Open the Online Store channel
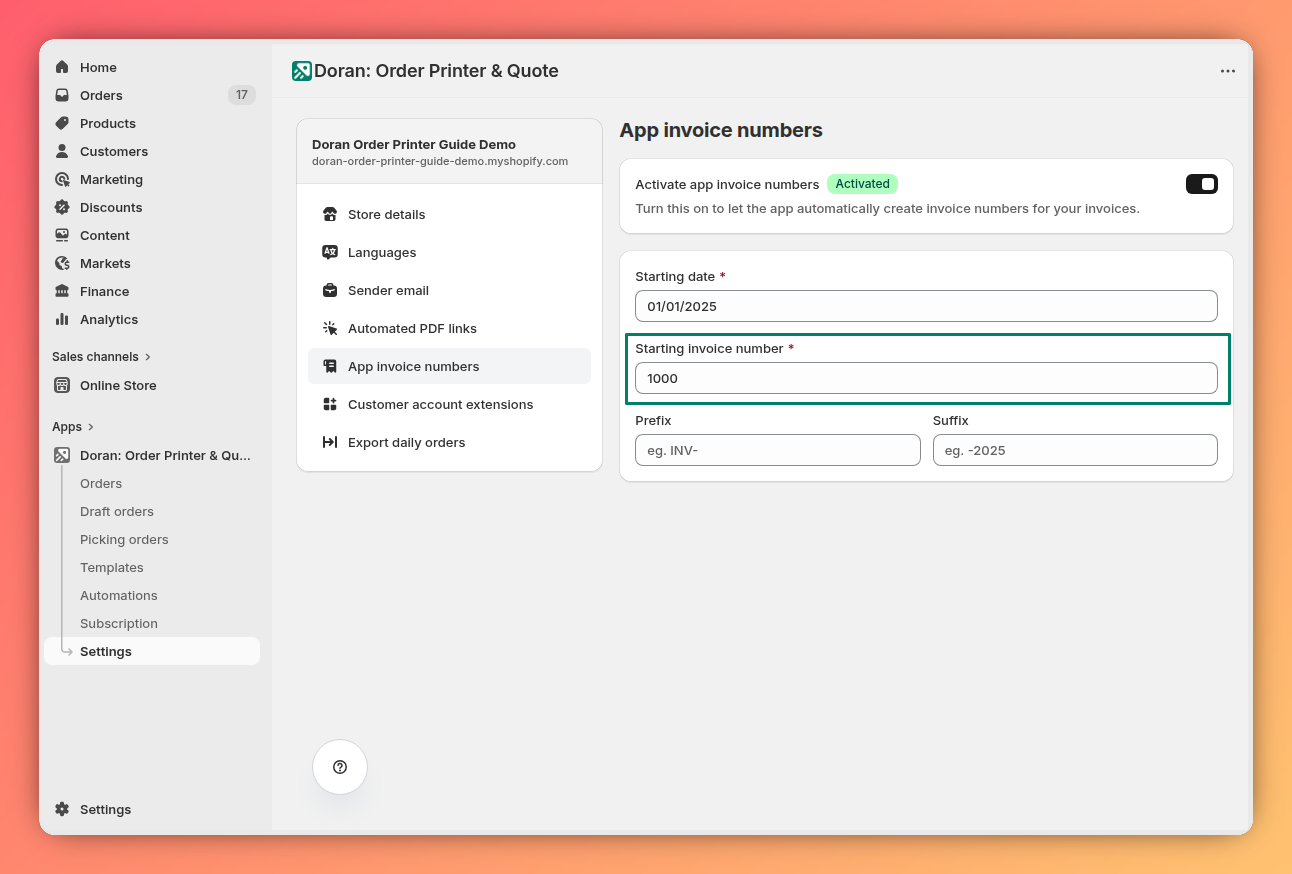1292x874 pixels. tap(117, 385)
